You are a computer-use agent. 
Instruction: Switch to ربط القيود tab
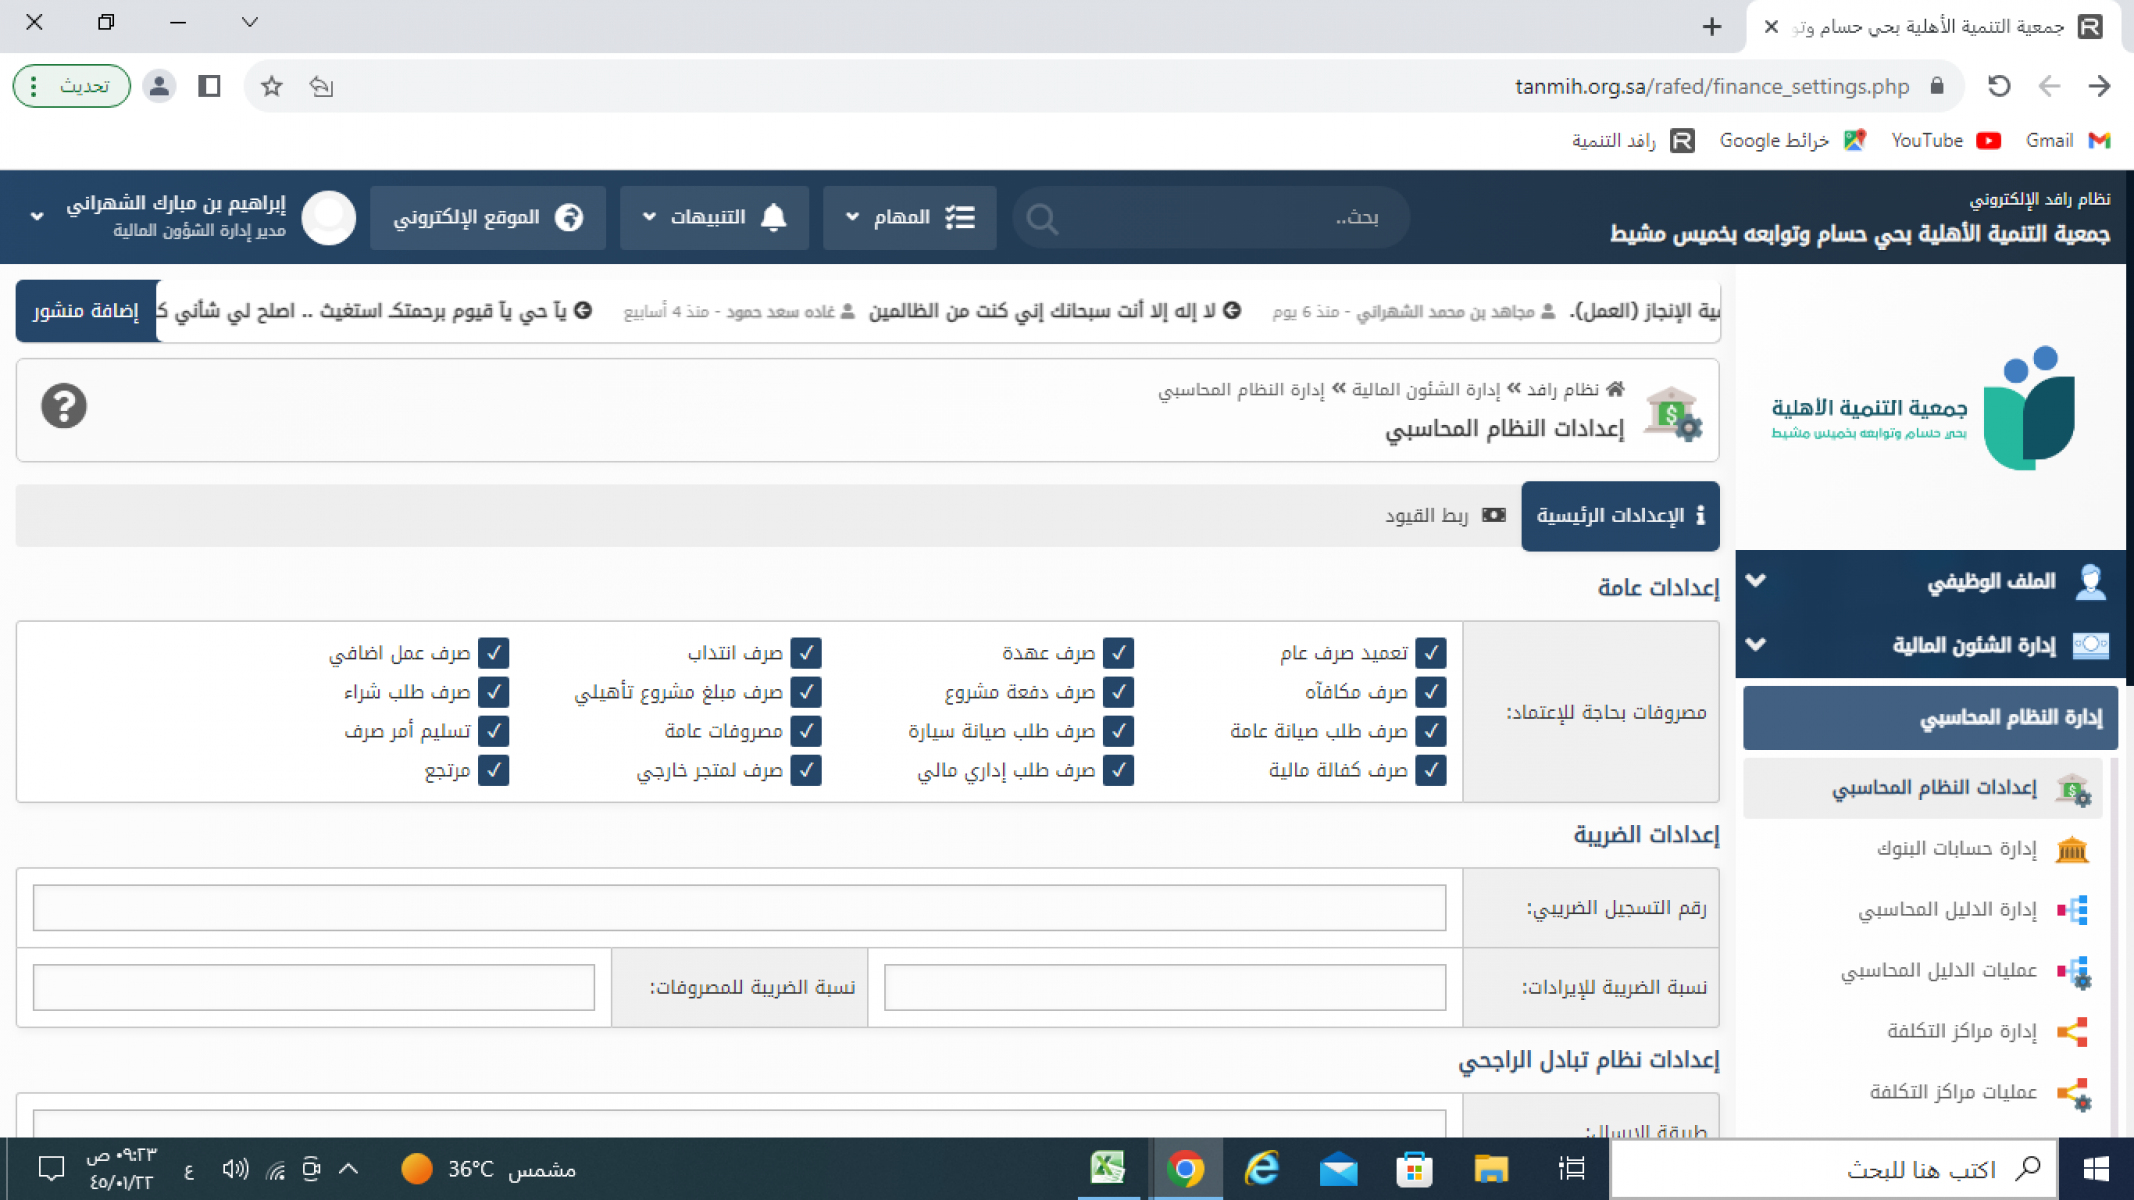[1443, 515]
